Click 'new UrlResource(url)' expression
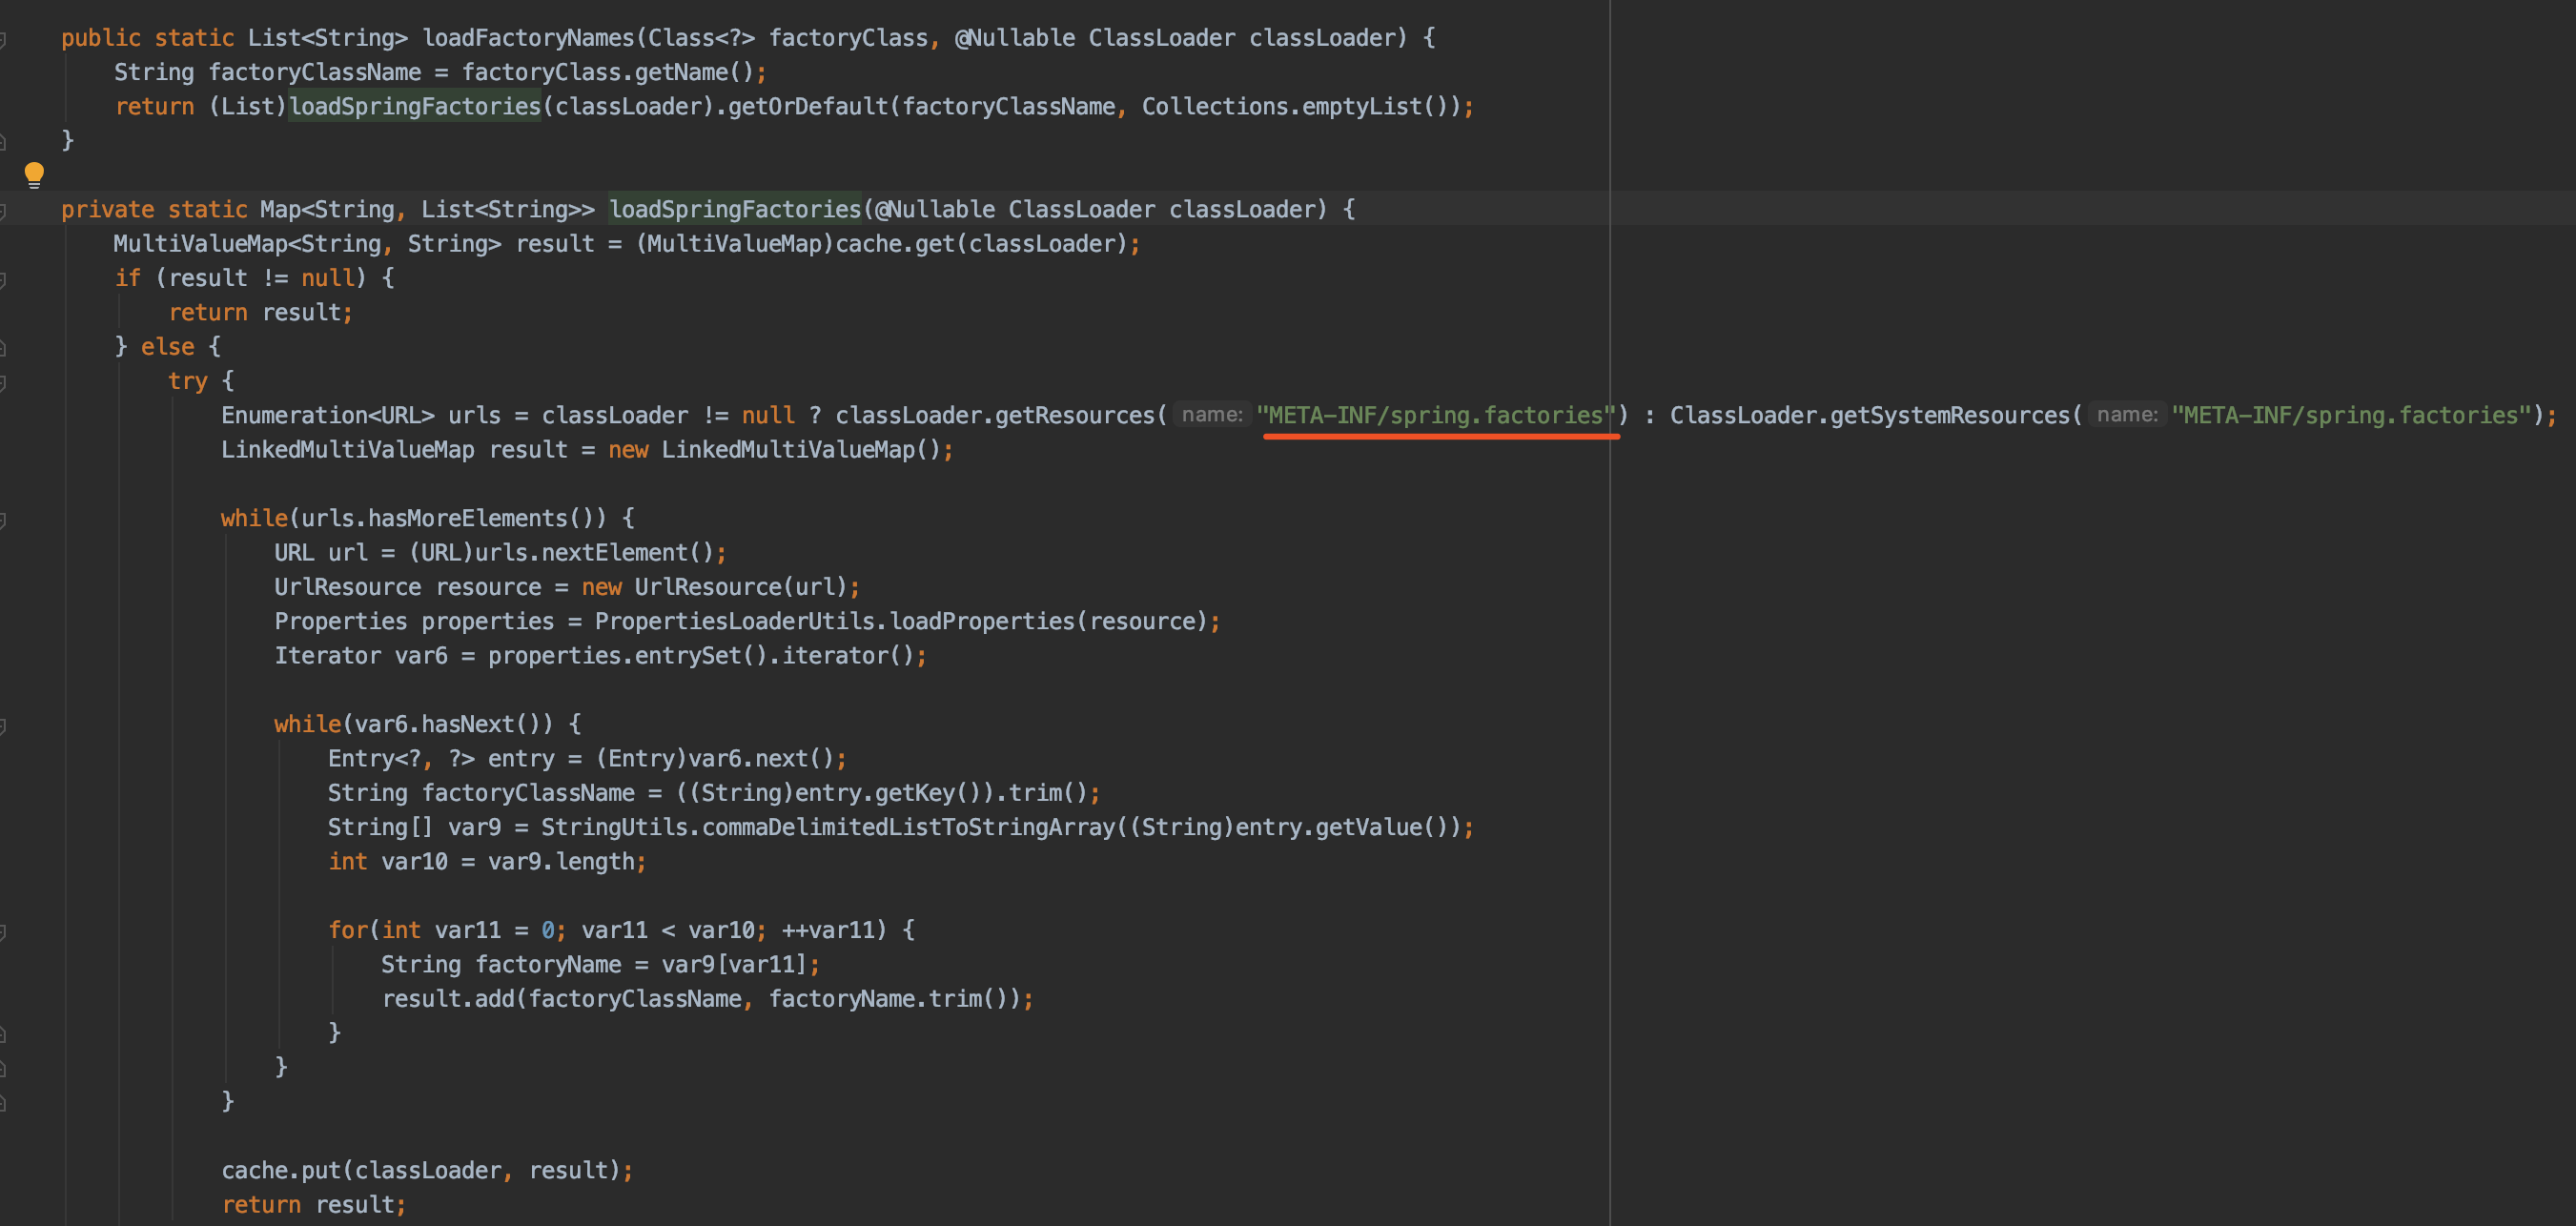Image resolution: width=2576 pixels, height=1226 pixels. 715,587
